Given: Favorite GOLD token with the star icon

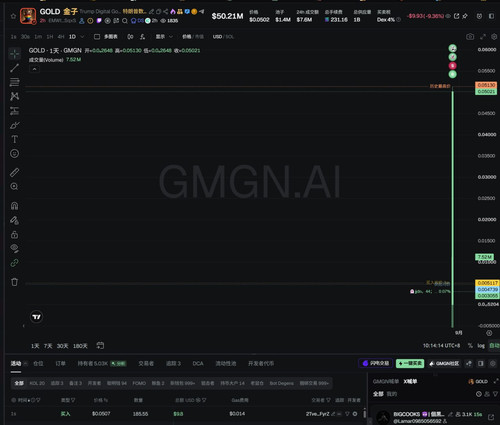Looking at the screenshot, I should point(13,16).
